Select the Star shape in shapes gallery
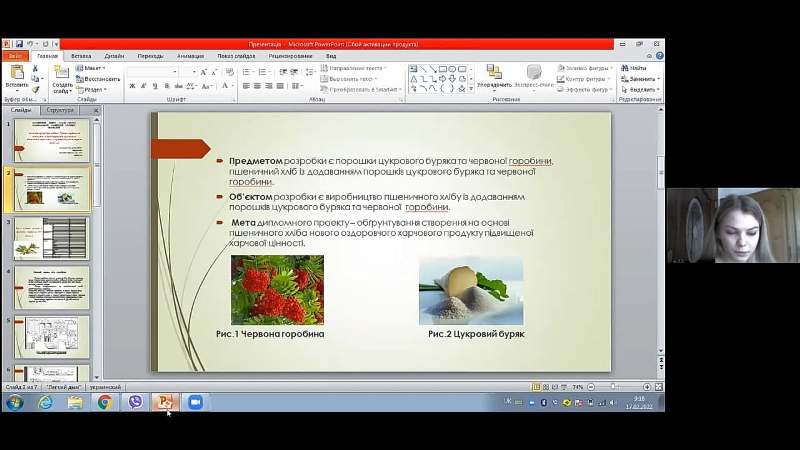The image size is (800, 450). 462,89
